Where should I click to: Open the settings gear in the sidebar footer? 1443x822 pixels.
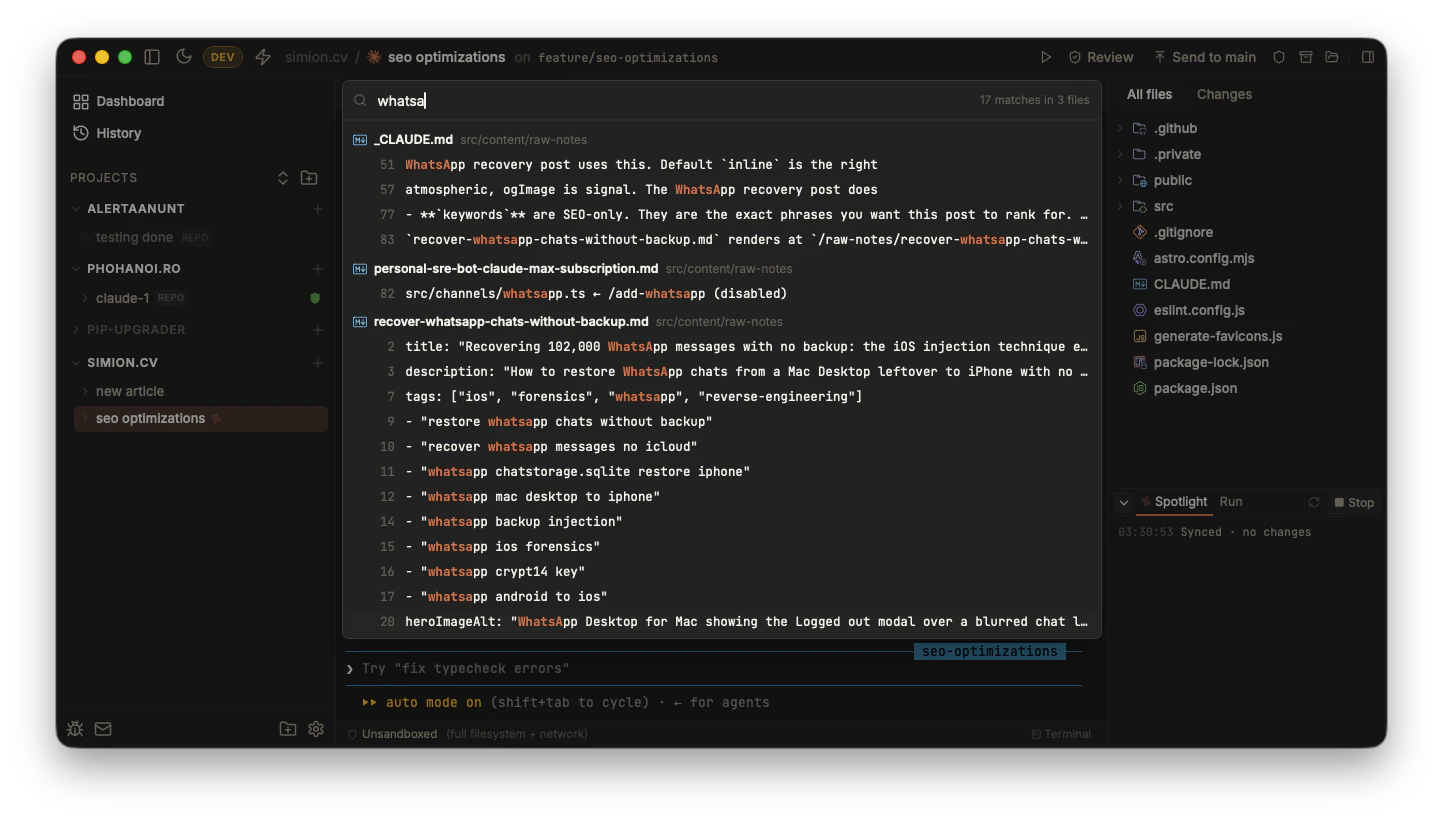pos(316,729)
